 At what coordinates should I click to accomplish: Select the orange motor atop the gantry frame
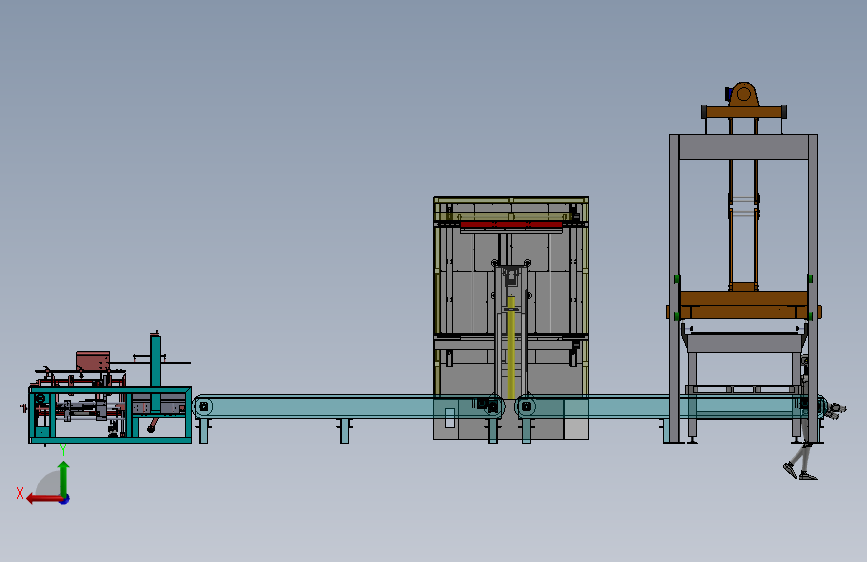pyautogui.click(x=743, y=95)
